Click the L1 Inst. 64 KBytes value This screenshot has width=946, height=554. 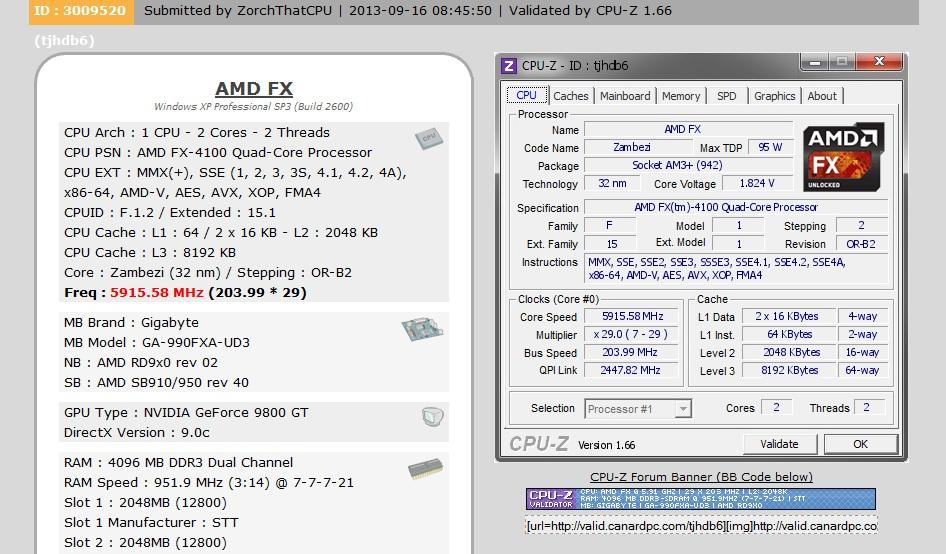point(789,334)
